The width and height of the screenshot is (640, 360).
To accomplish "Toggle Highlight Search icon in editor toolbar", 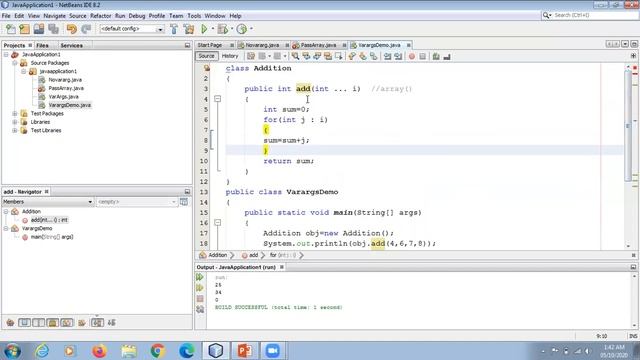I will pyautogui.click(x=328, y=56).
